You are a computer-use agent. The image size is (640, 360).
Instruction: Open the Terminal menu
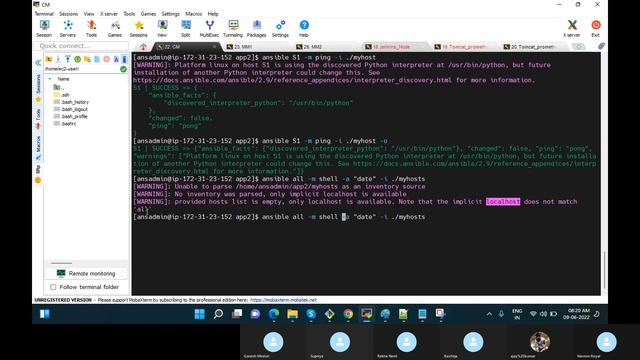pos(44,14)
